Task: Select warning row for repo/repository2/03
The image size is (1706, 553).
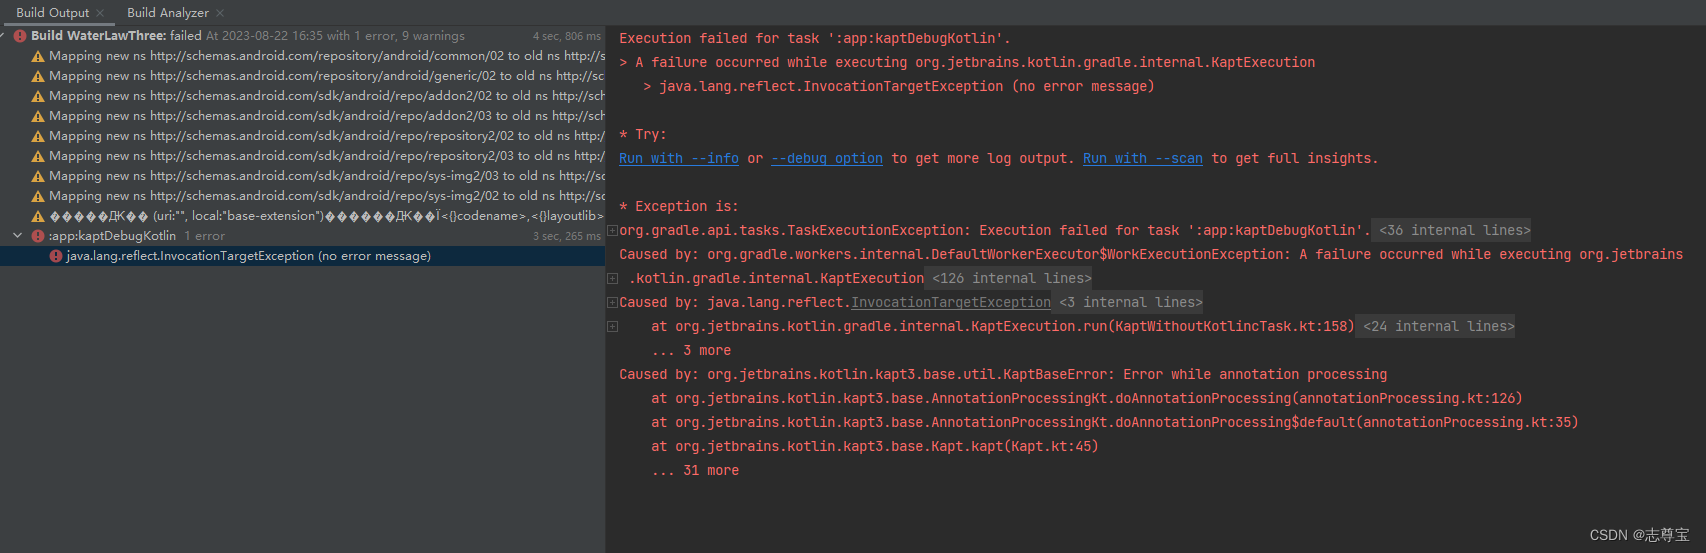Action: pos(302,156)
